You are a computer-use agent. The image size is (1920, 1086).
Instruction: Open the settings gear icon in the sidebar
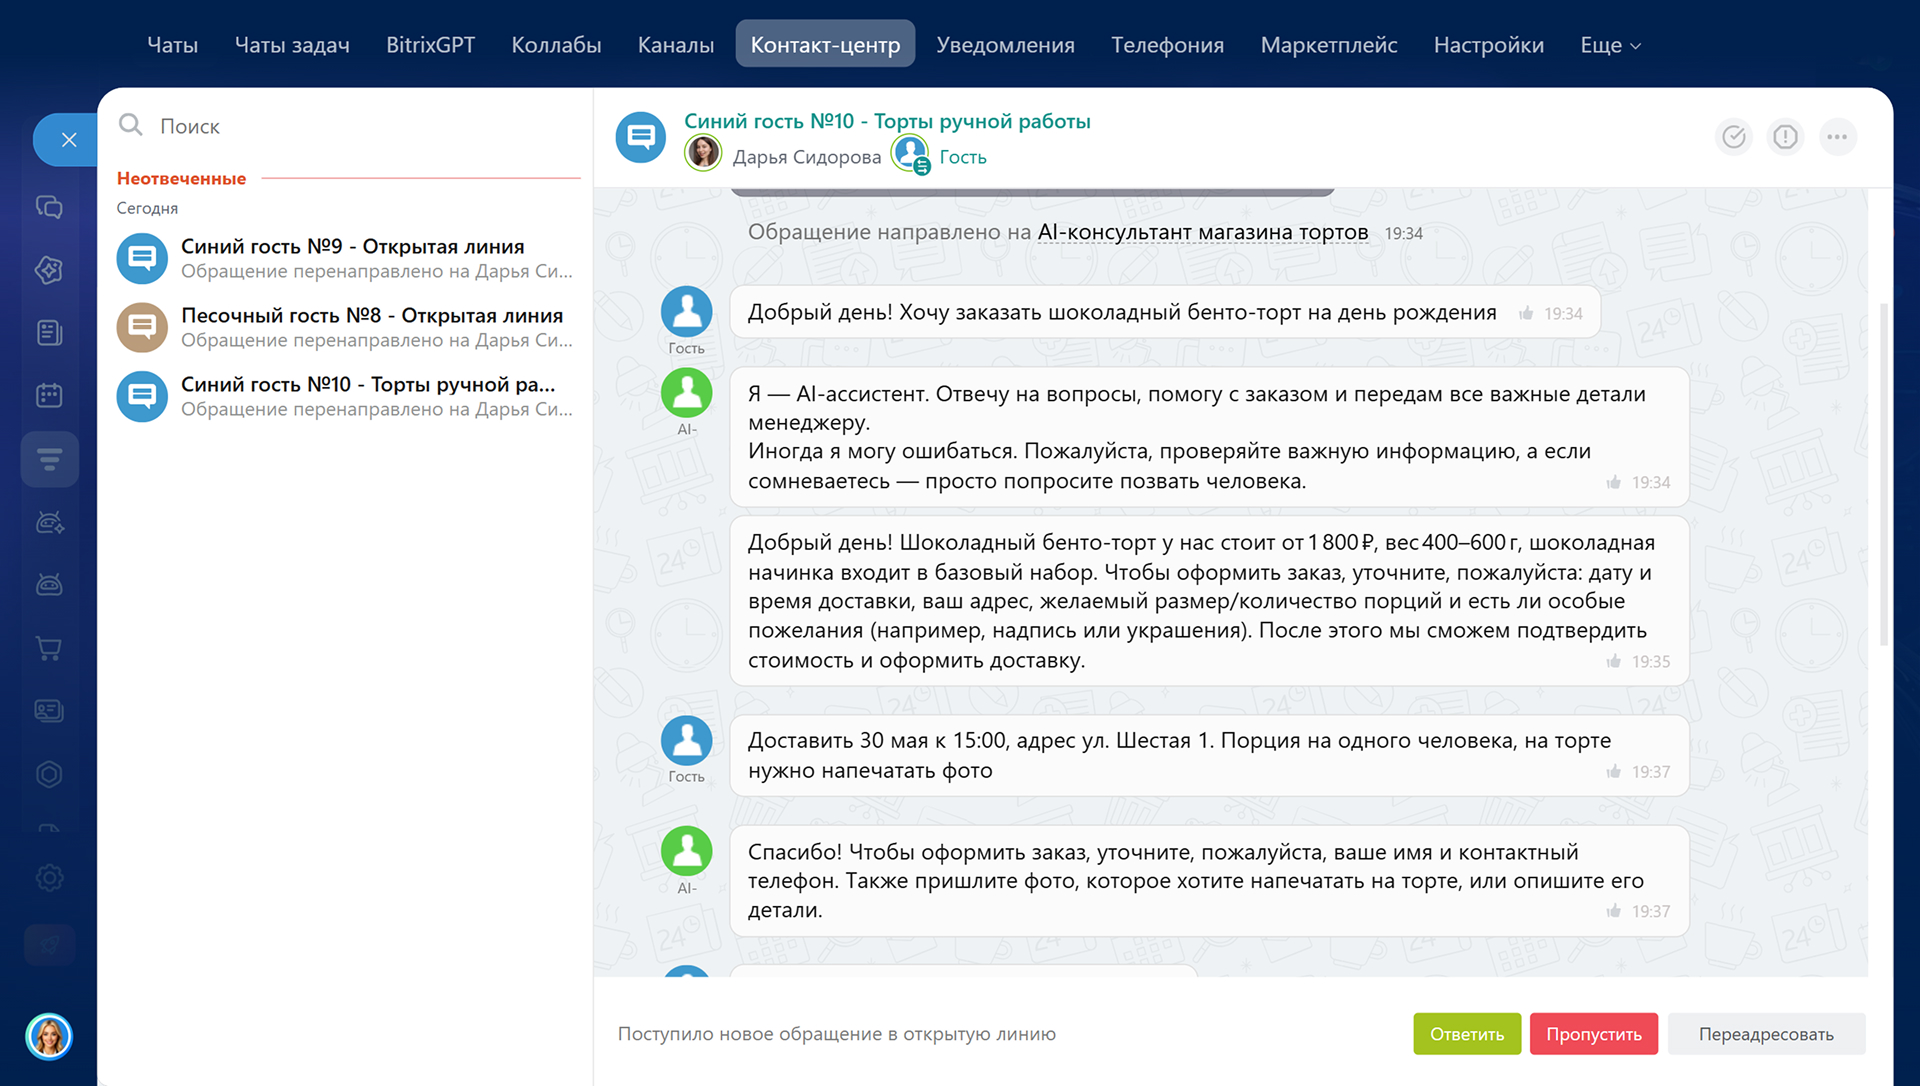(x=49, y=878)
